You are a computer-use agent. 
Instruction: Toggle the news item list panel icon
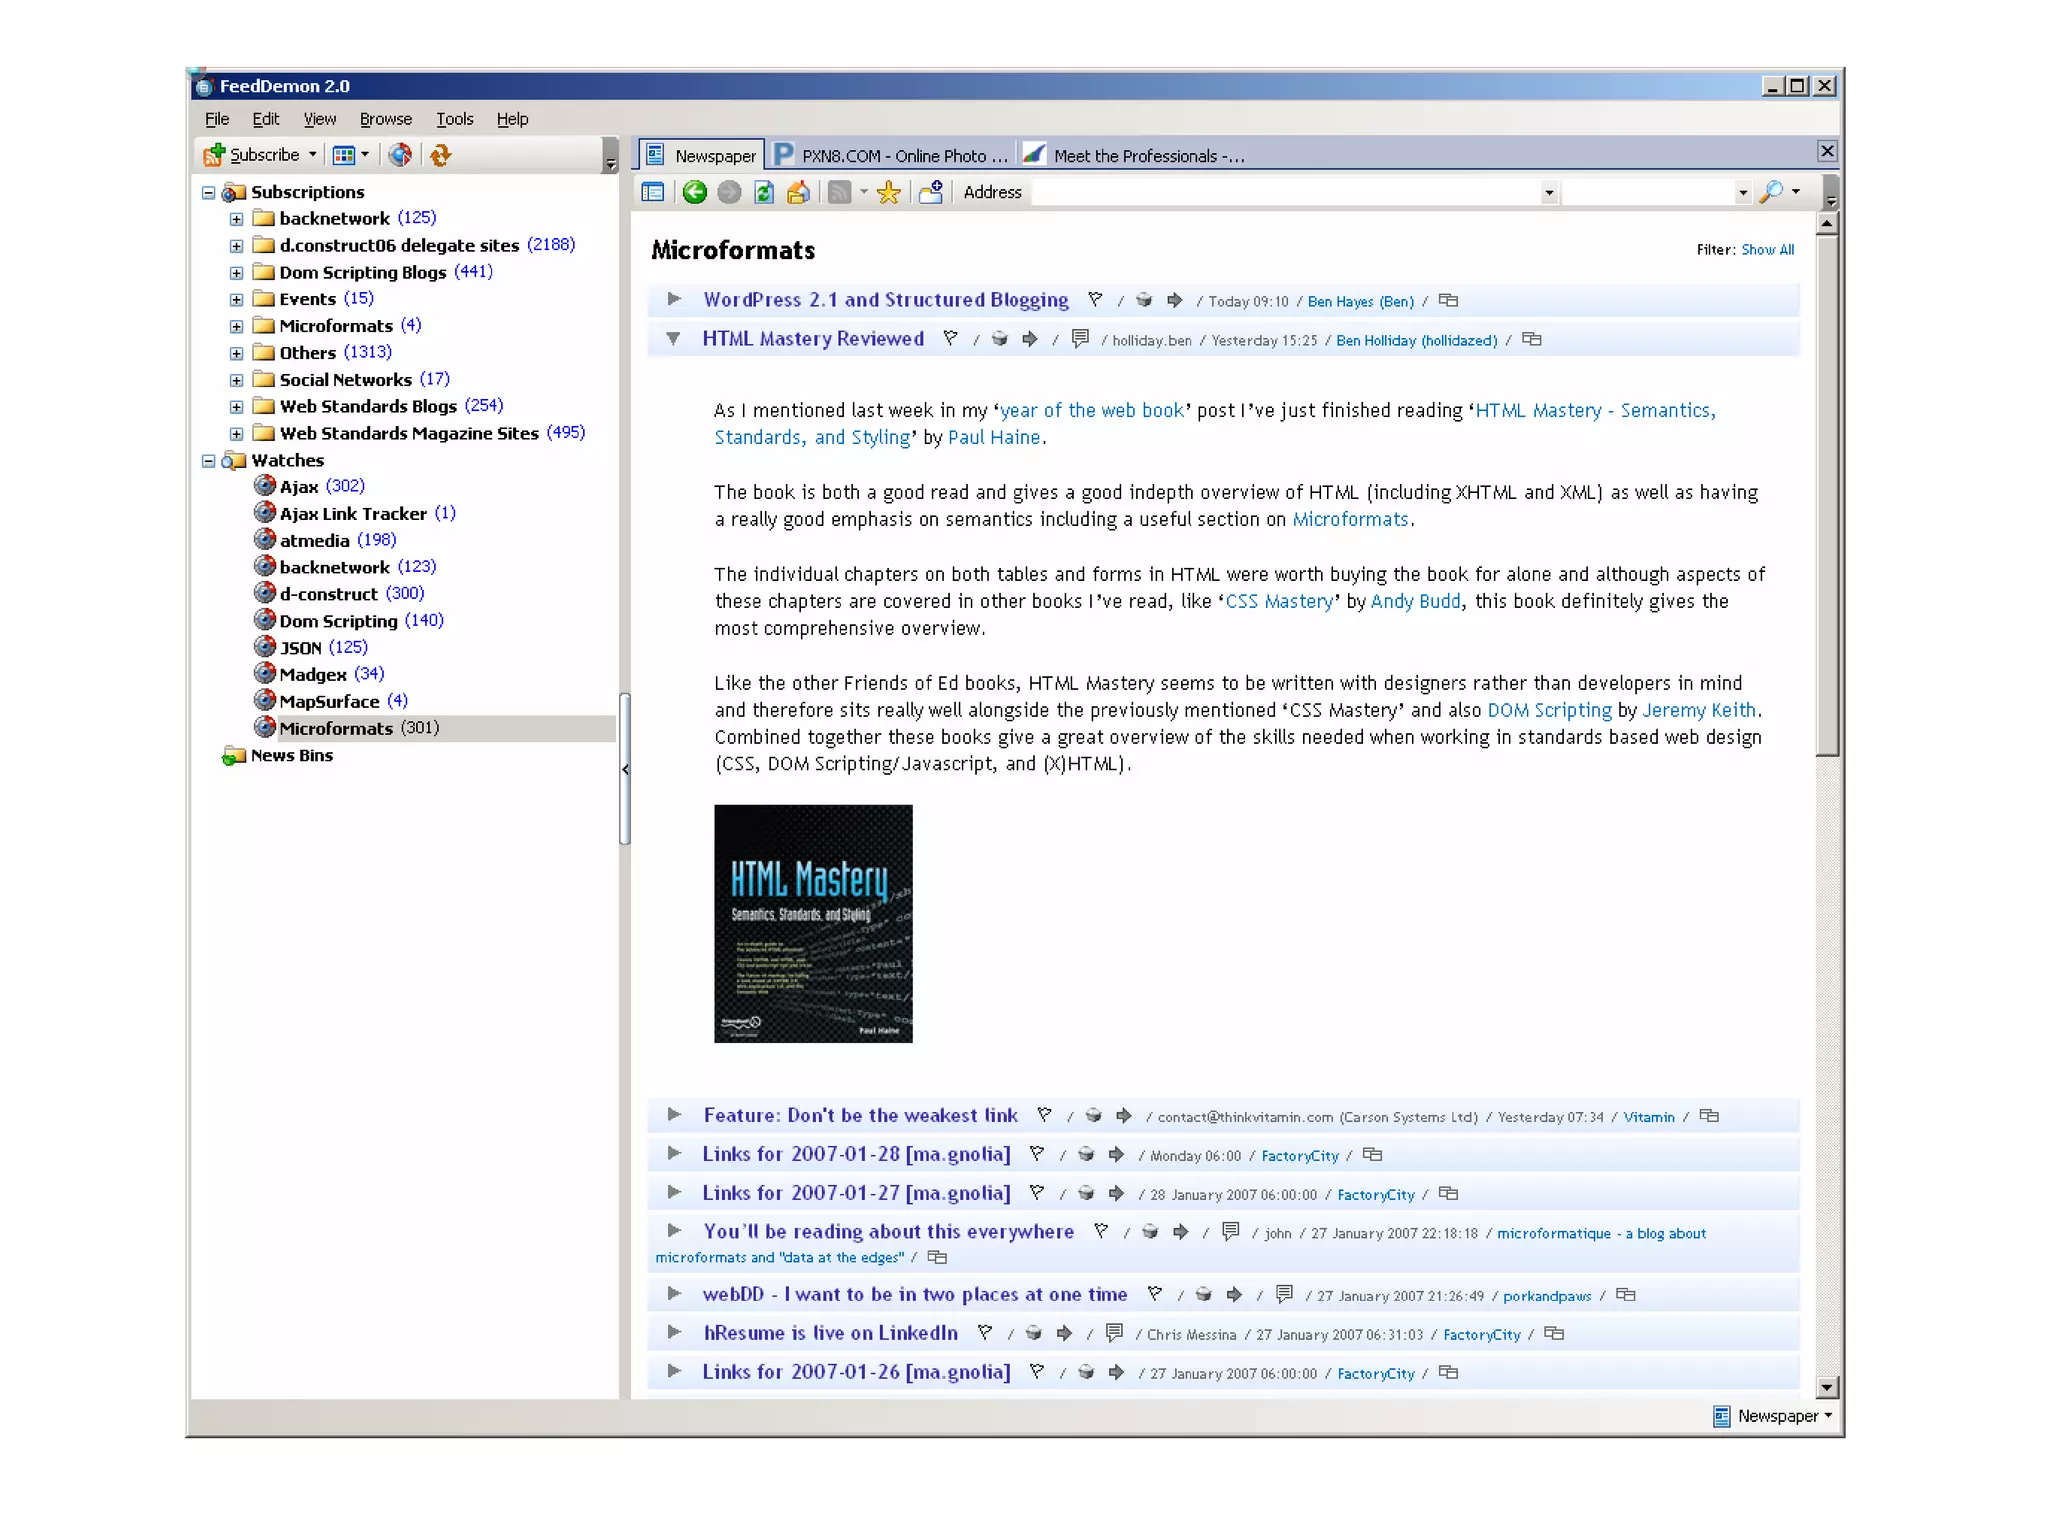tap(654, 192)
